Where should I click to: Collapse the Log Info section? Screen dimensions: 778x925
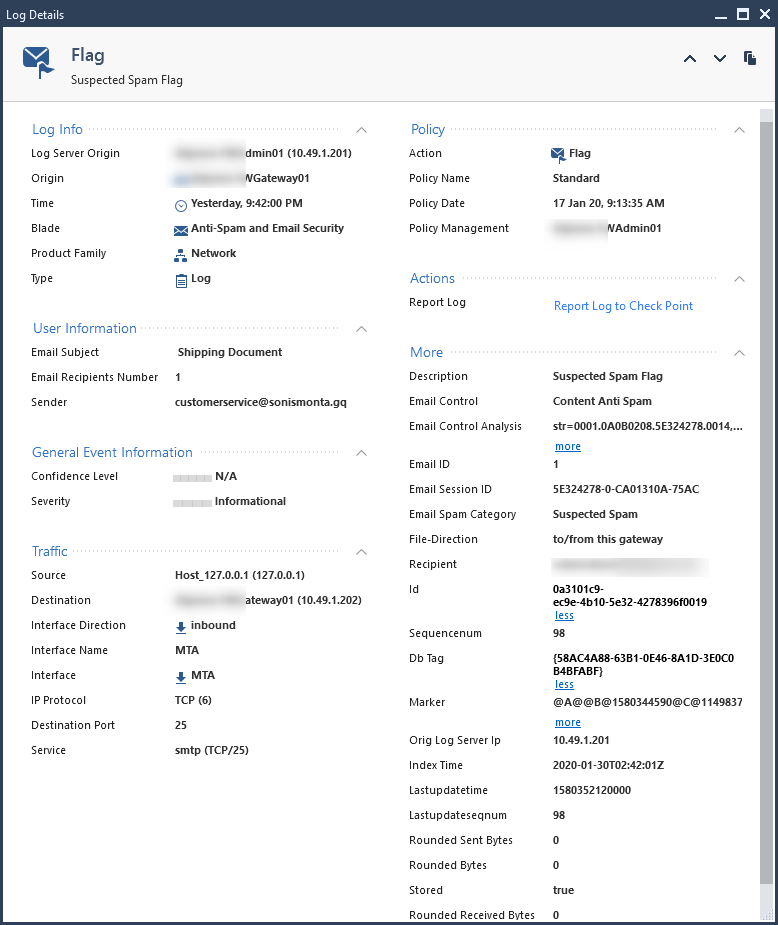(361, 129)
